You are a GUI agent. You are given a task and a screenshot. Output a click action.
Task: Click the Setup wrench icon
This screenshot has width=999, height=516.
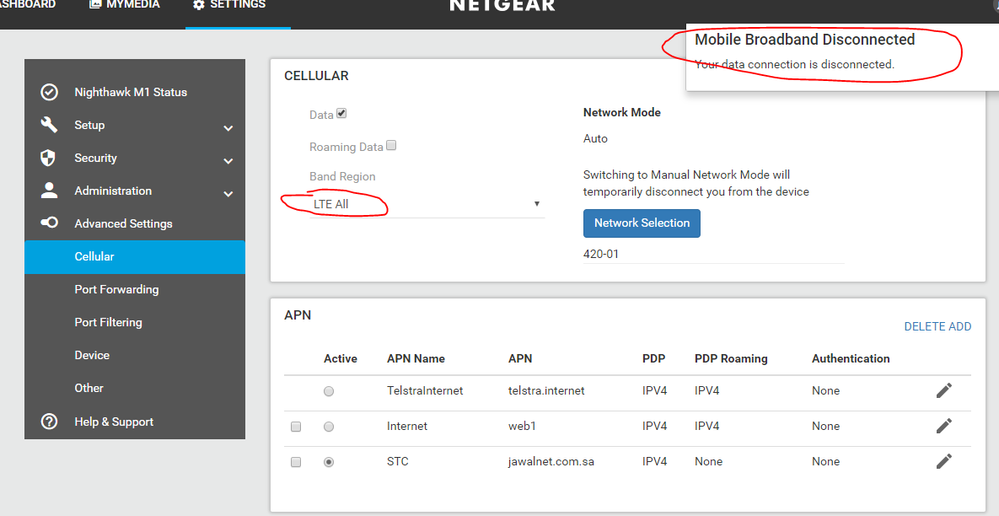(x=49, y=125)
